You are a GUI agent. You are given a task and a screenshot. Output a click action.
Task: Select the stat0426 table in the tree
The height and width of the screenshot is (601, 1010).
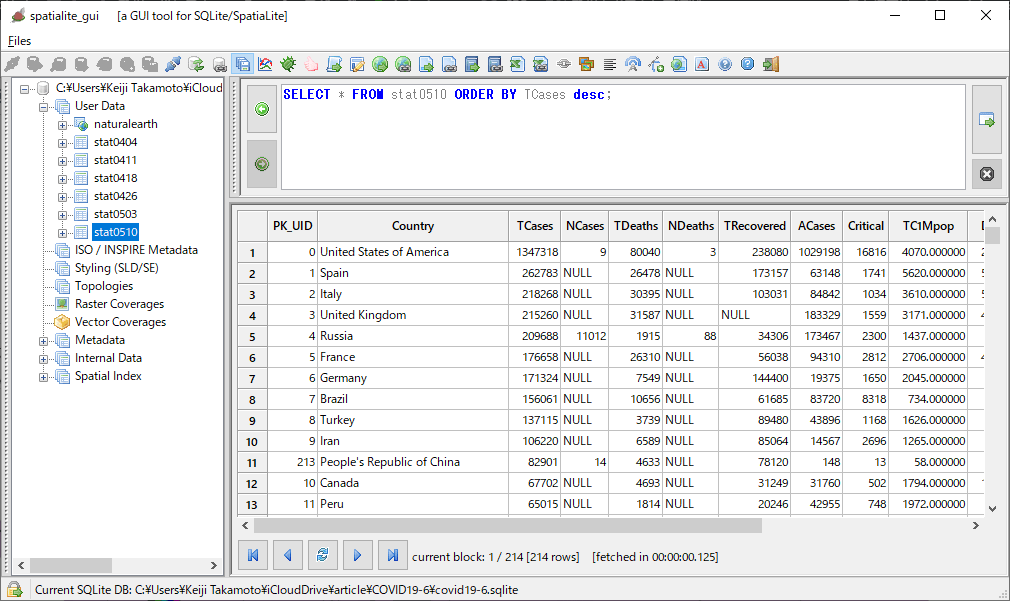pyautogui.click(x=115, y=196)
